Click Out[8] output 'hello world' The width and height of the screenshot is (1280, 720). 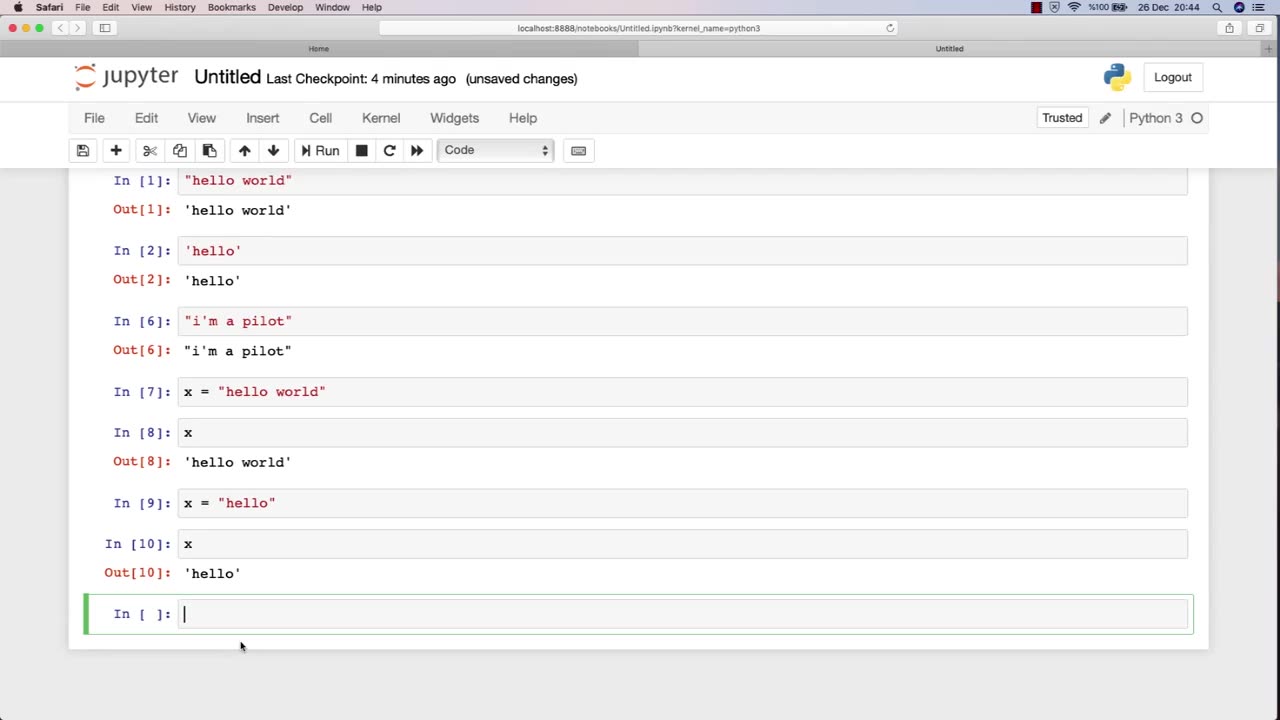(x=238, y=462)
